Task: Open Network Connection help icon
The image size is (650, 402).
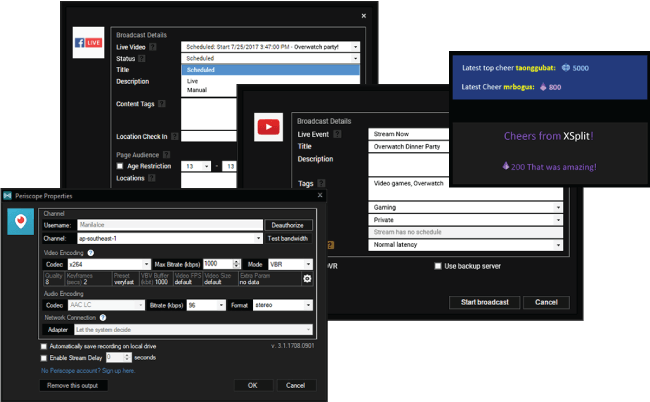Action: (103, 317)
